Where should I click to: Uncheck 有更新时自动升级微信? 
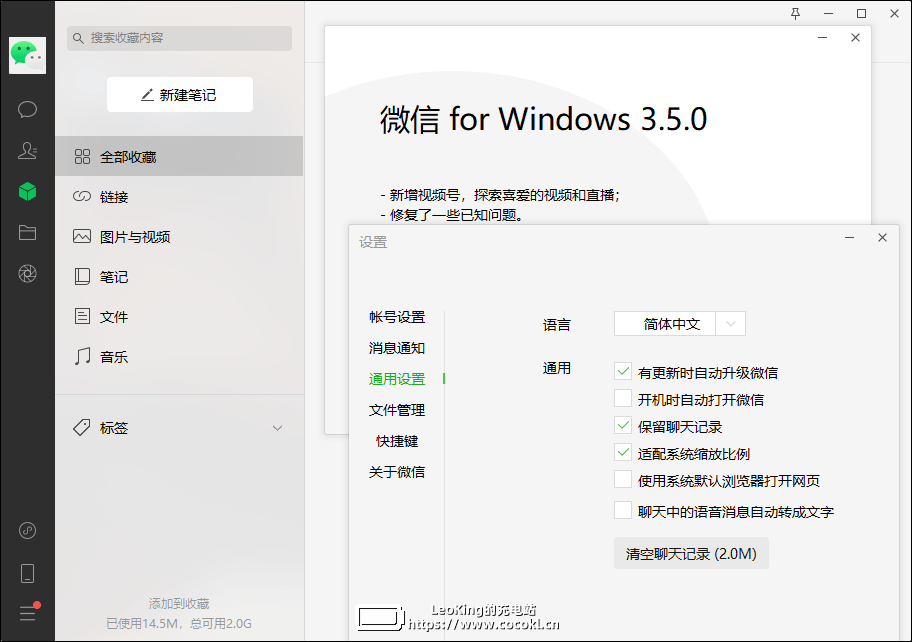623,372
